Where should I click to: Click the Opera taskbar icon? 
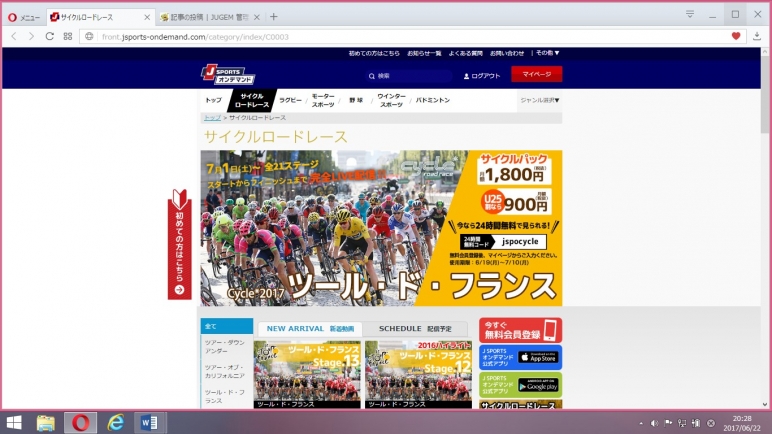[81, 423]
